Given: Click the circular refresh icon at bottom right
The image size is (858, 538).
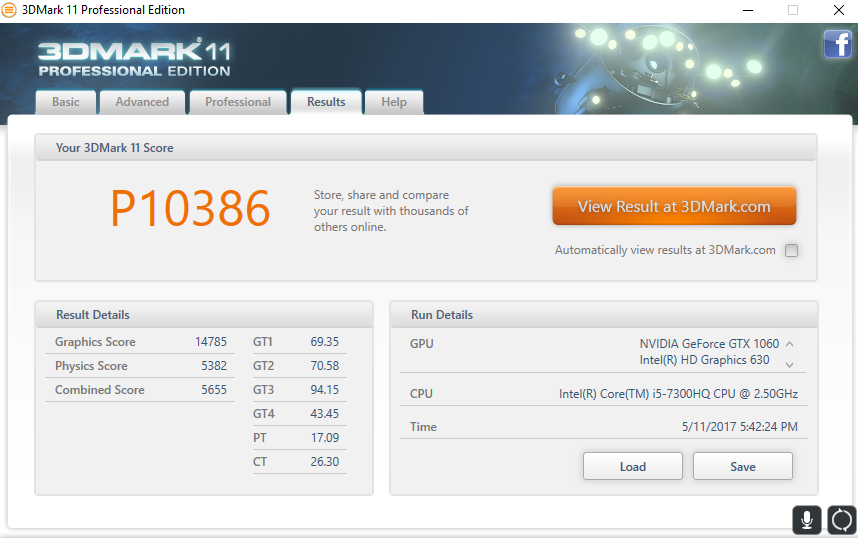Looking at the screenshot, I should (842, 520).
